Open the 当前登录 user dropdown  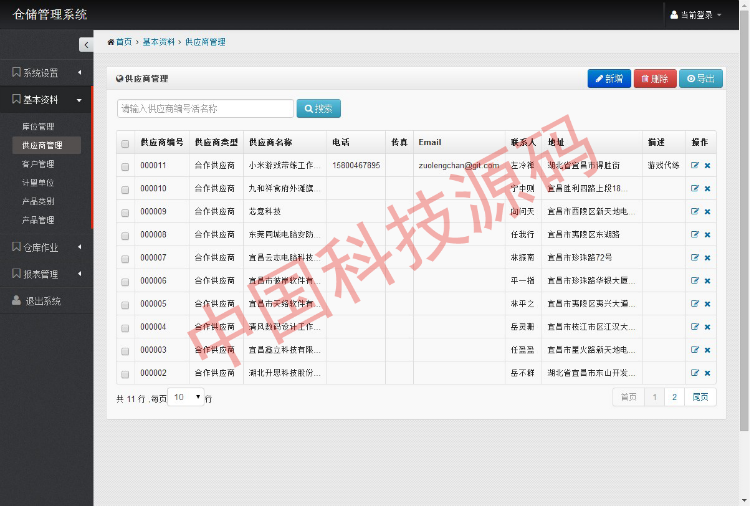click(x=696, y=15)
